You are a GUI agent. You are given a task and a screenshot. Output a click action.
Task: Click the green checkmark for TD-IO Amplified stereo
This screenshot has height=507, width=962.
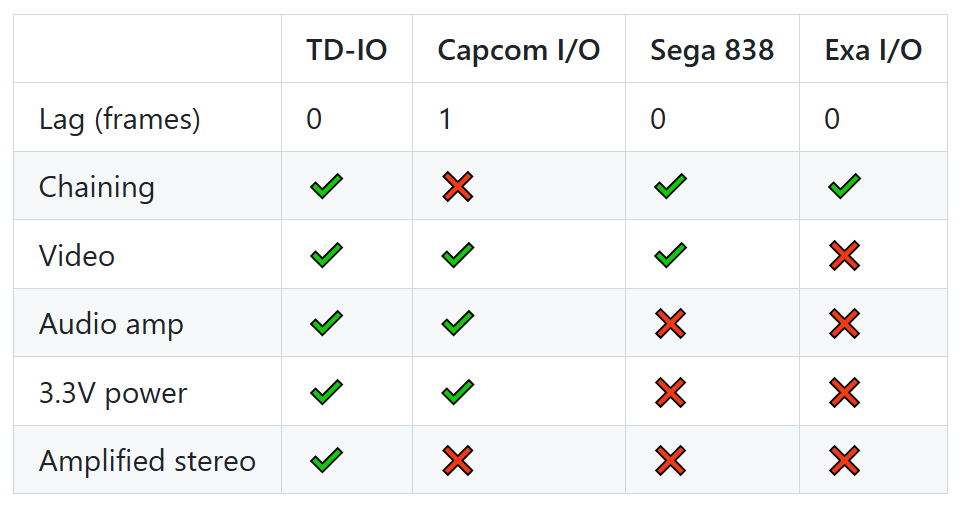[x=326, y=460]
